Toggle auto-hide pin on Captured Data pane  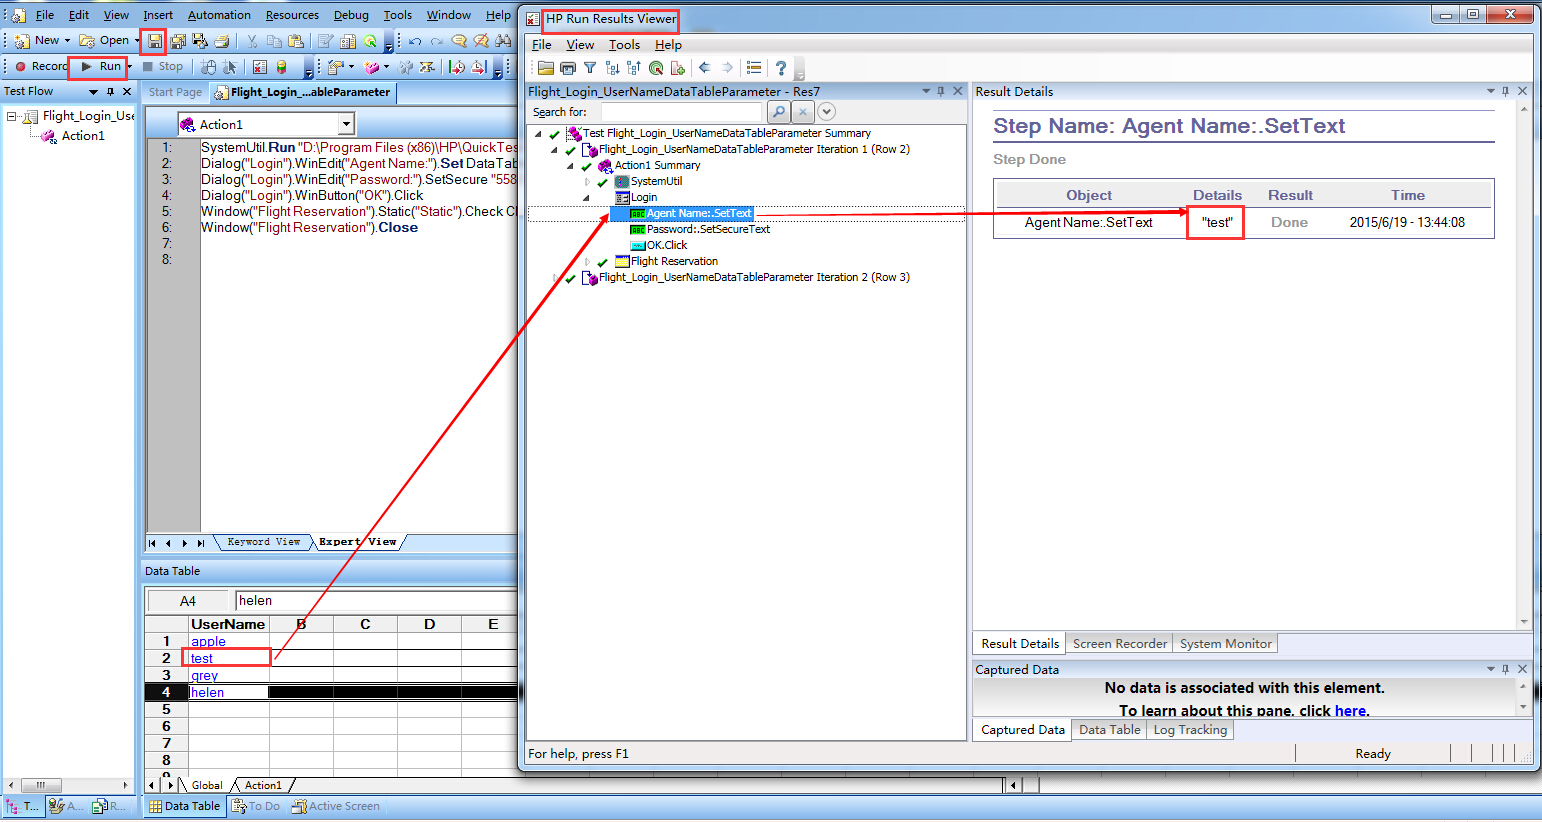coord(1506,669)
